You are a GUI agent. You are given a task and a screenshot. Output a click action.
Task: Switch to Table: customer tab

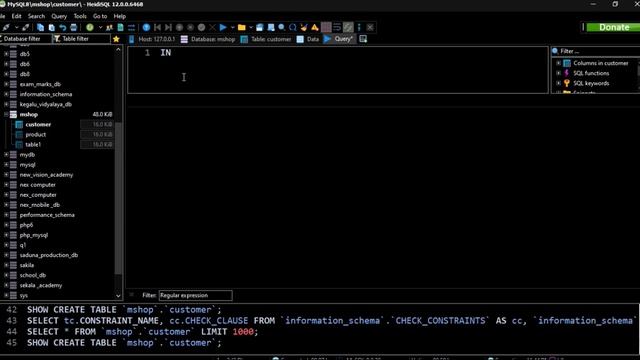tap(266, 39)
